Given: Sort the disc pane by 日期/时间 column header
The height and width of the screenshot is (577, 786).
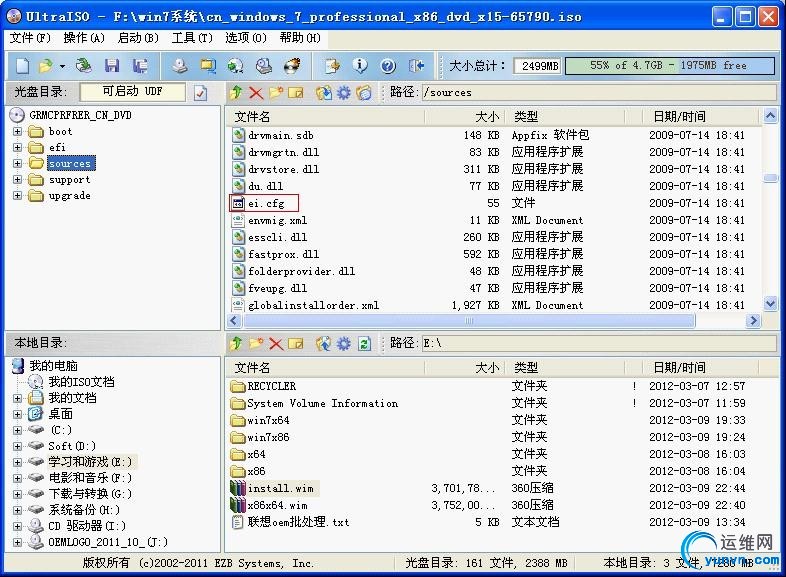Looking at the screenshot, I should pyautogui.click(x=701, y=117).
